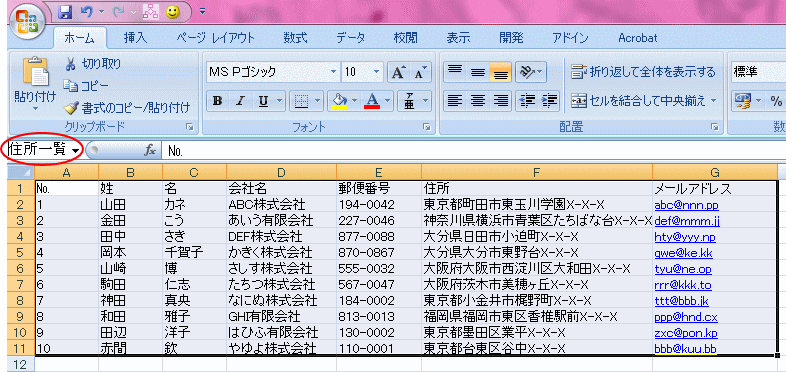Click the select-all corner of the sheet
This screenshot has height=372, width=786.
tap(21, 173)
